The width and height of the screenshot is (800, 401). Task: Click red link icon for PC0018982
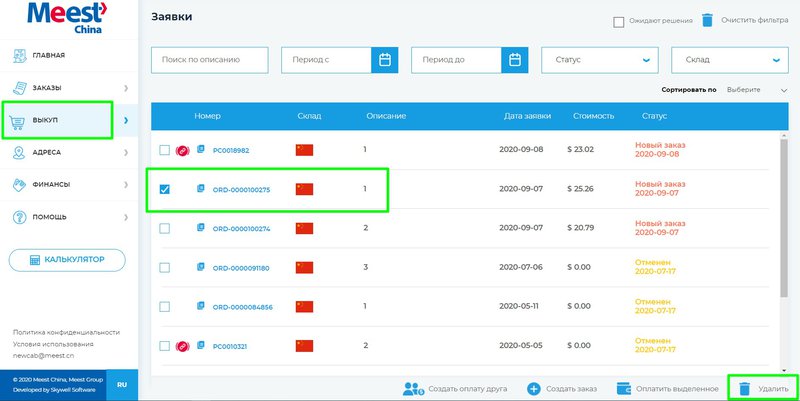click(183, 151)
